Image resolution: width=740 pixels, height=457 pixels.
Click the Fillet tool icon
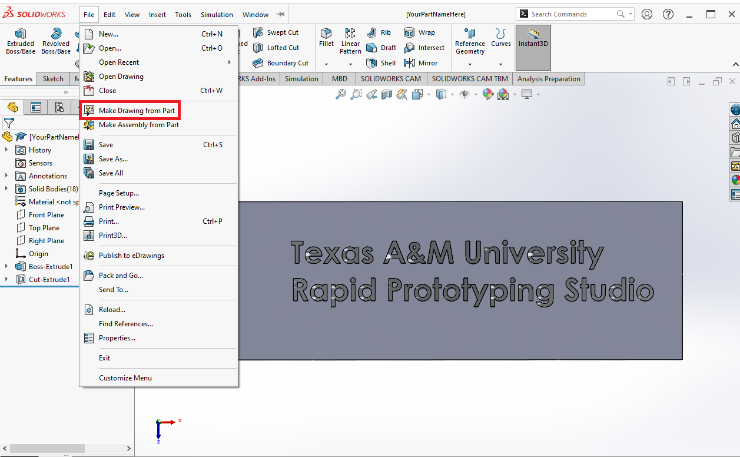[x=326, y=34]
